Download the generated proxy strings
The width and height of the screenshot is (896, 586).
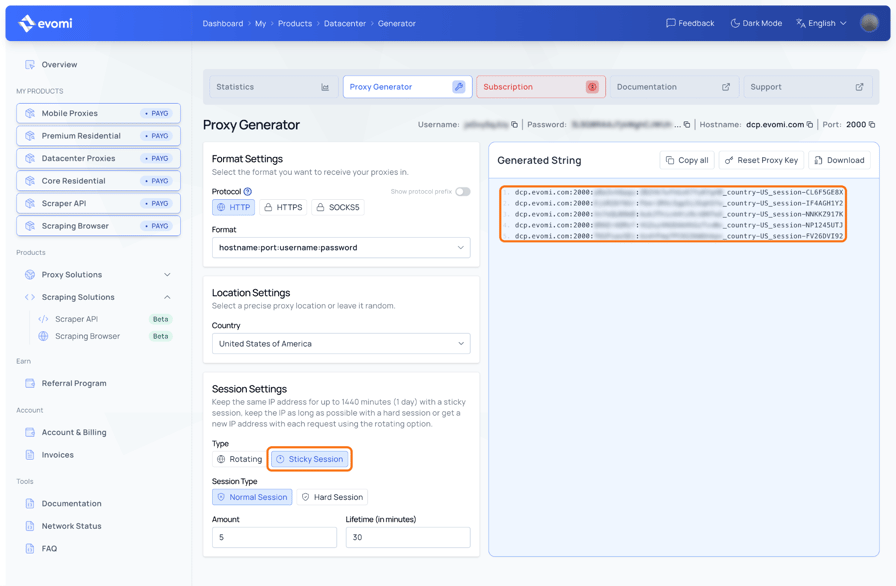[839, 160]
